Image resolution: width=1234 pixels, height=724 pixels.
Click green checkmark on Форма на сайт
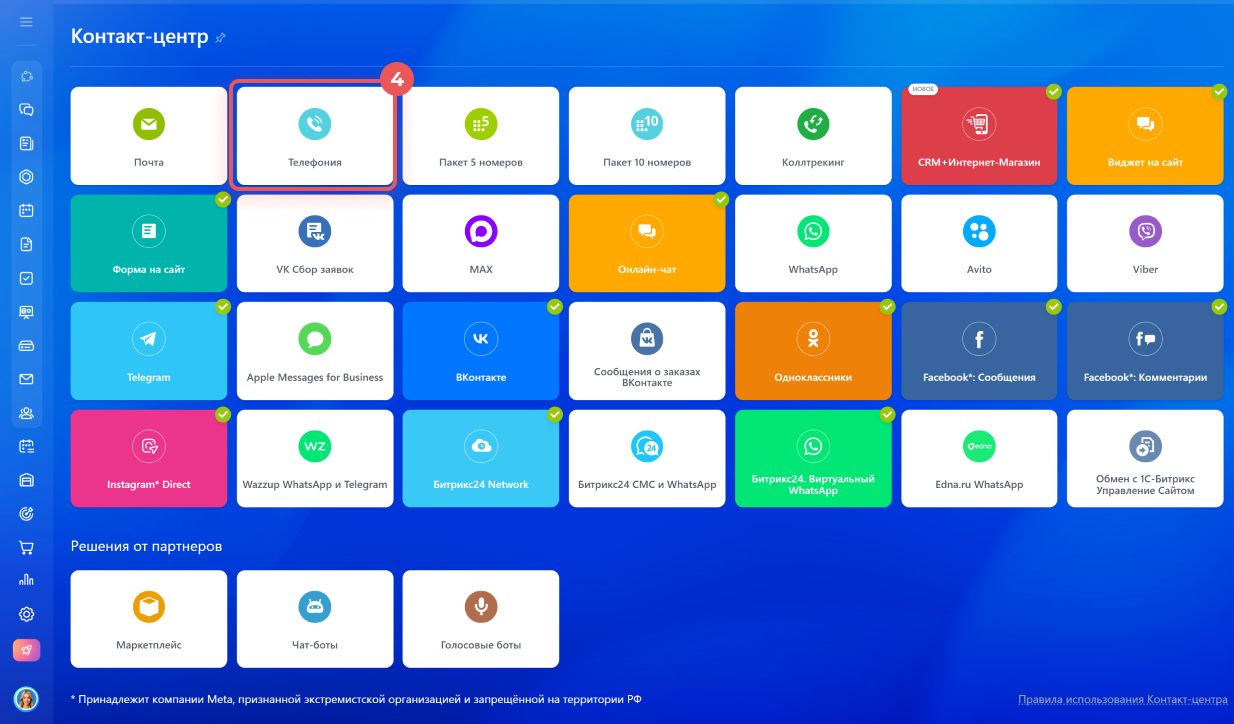223,200
